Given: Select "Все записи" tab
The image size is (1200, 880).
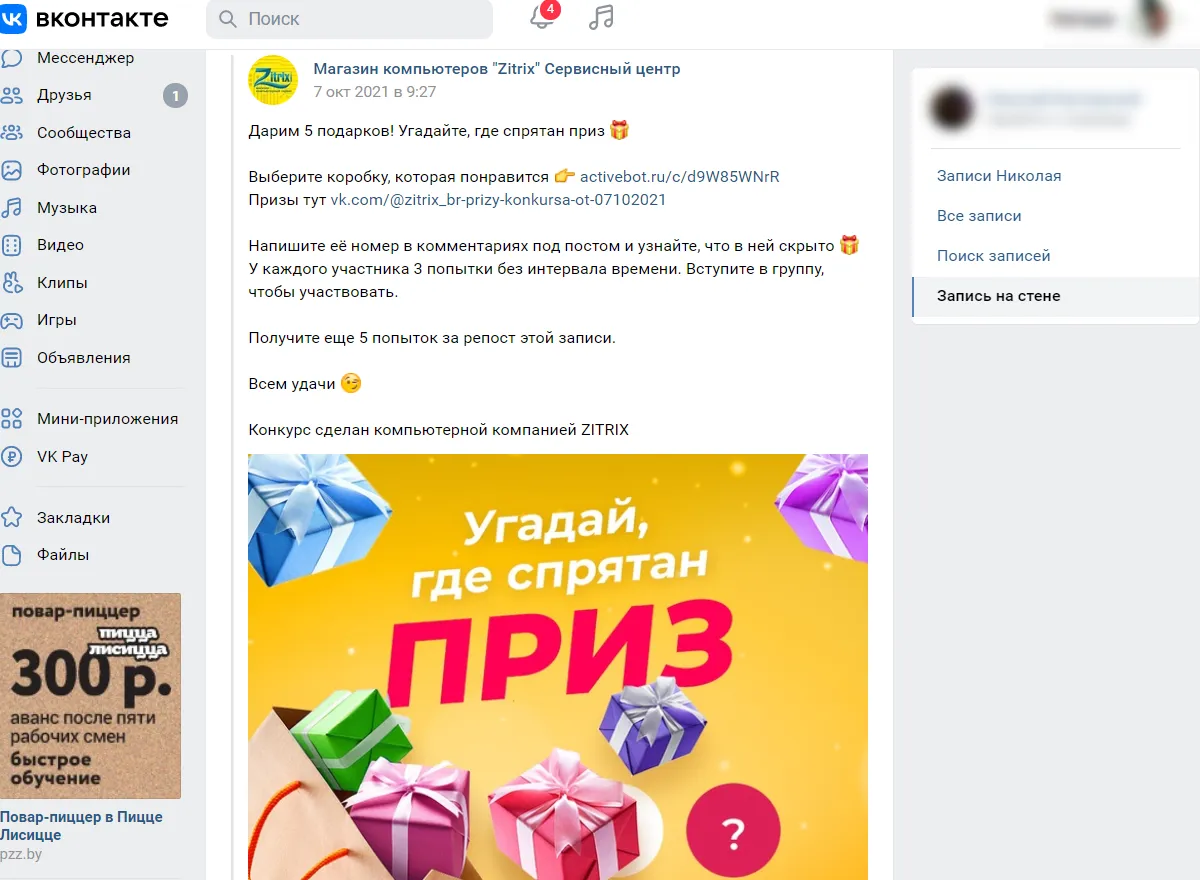Looking at the screenshot, I should (x=979, y=216).
